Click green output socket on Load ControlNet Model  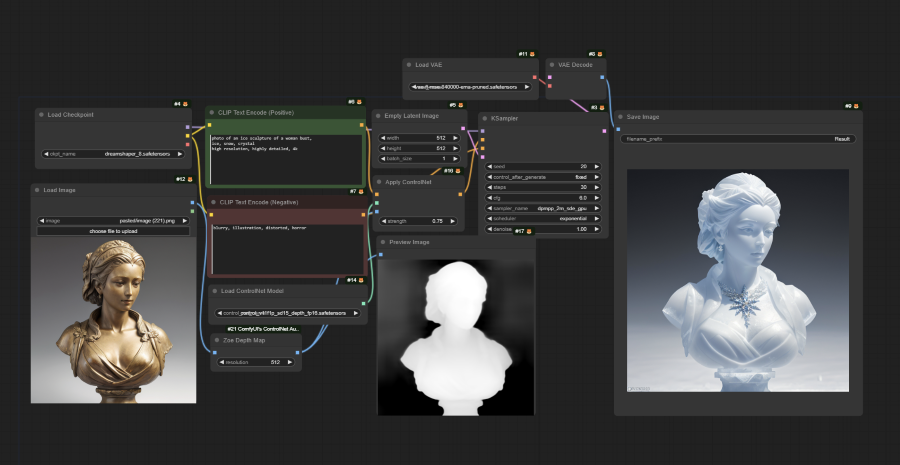(x=363, y=304)
